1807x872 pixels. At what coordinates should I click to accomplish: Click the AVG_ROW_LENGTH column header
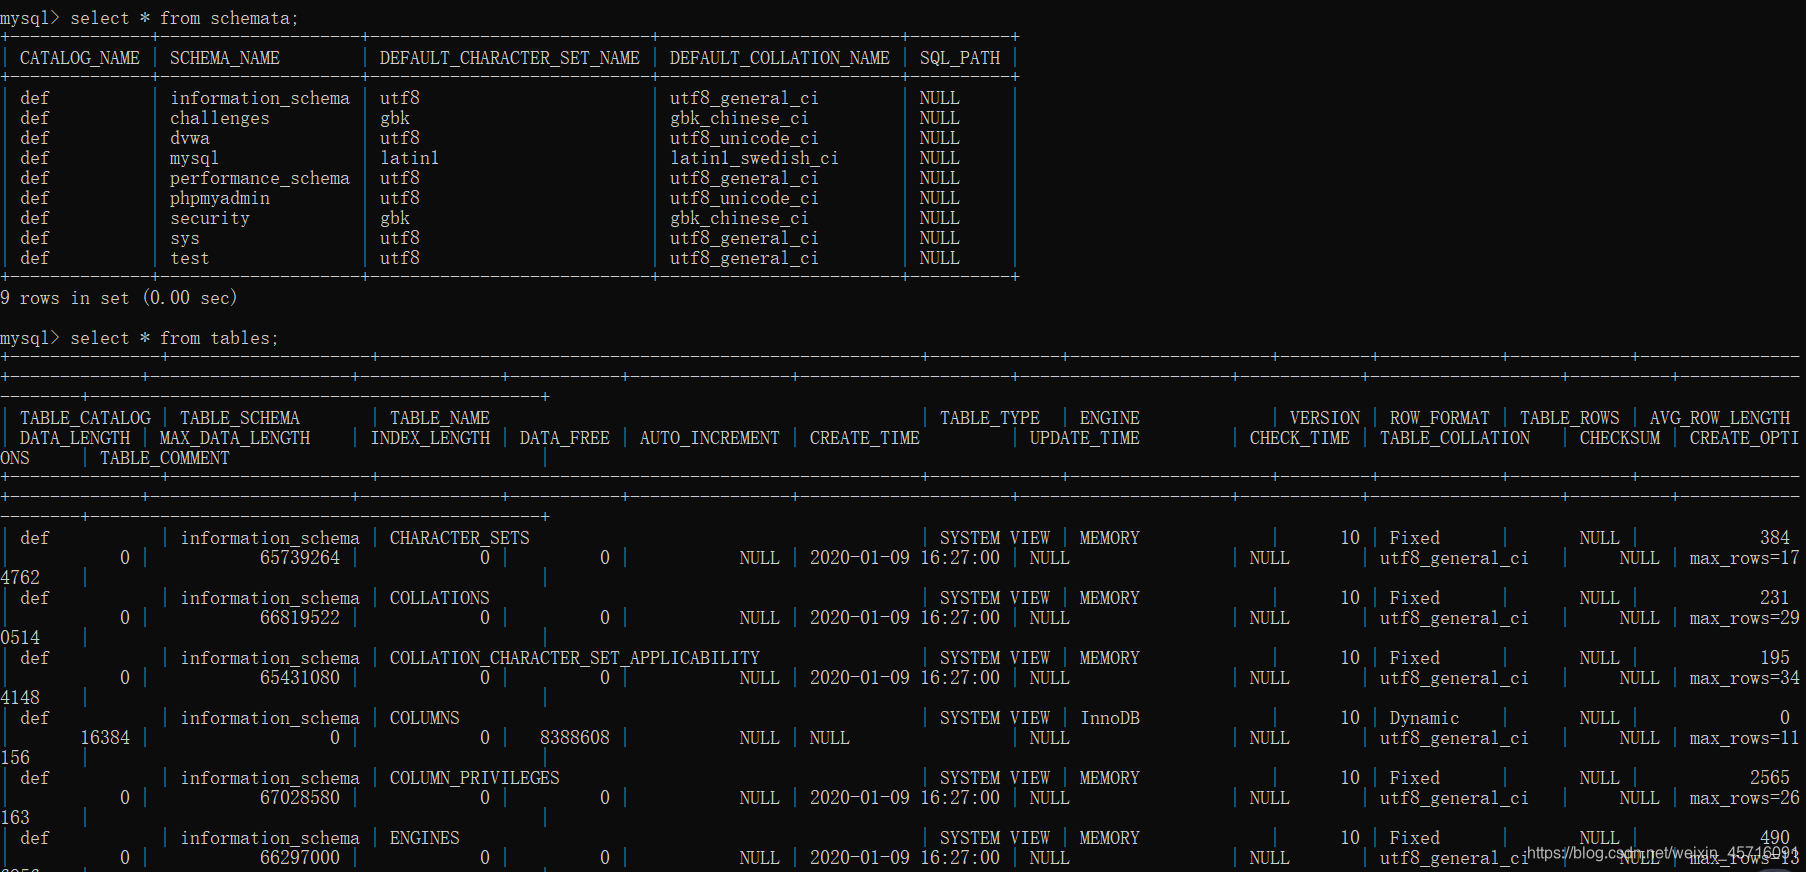click(1720, 418)
